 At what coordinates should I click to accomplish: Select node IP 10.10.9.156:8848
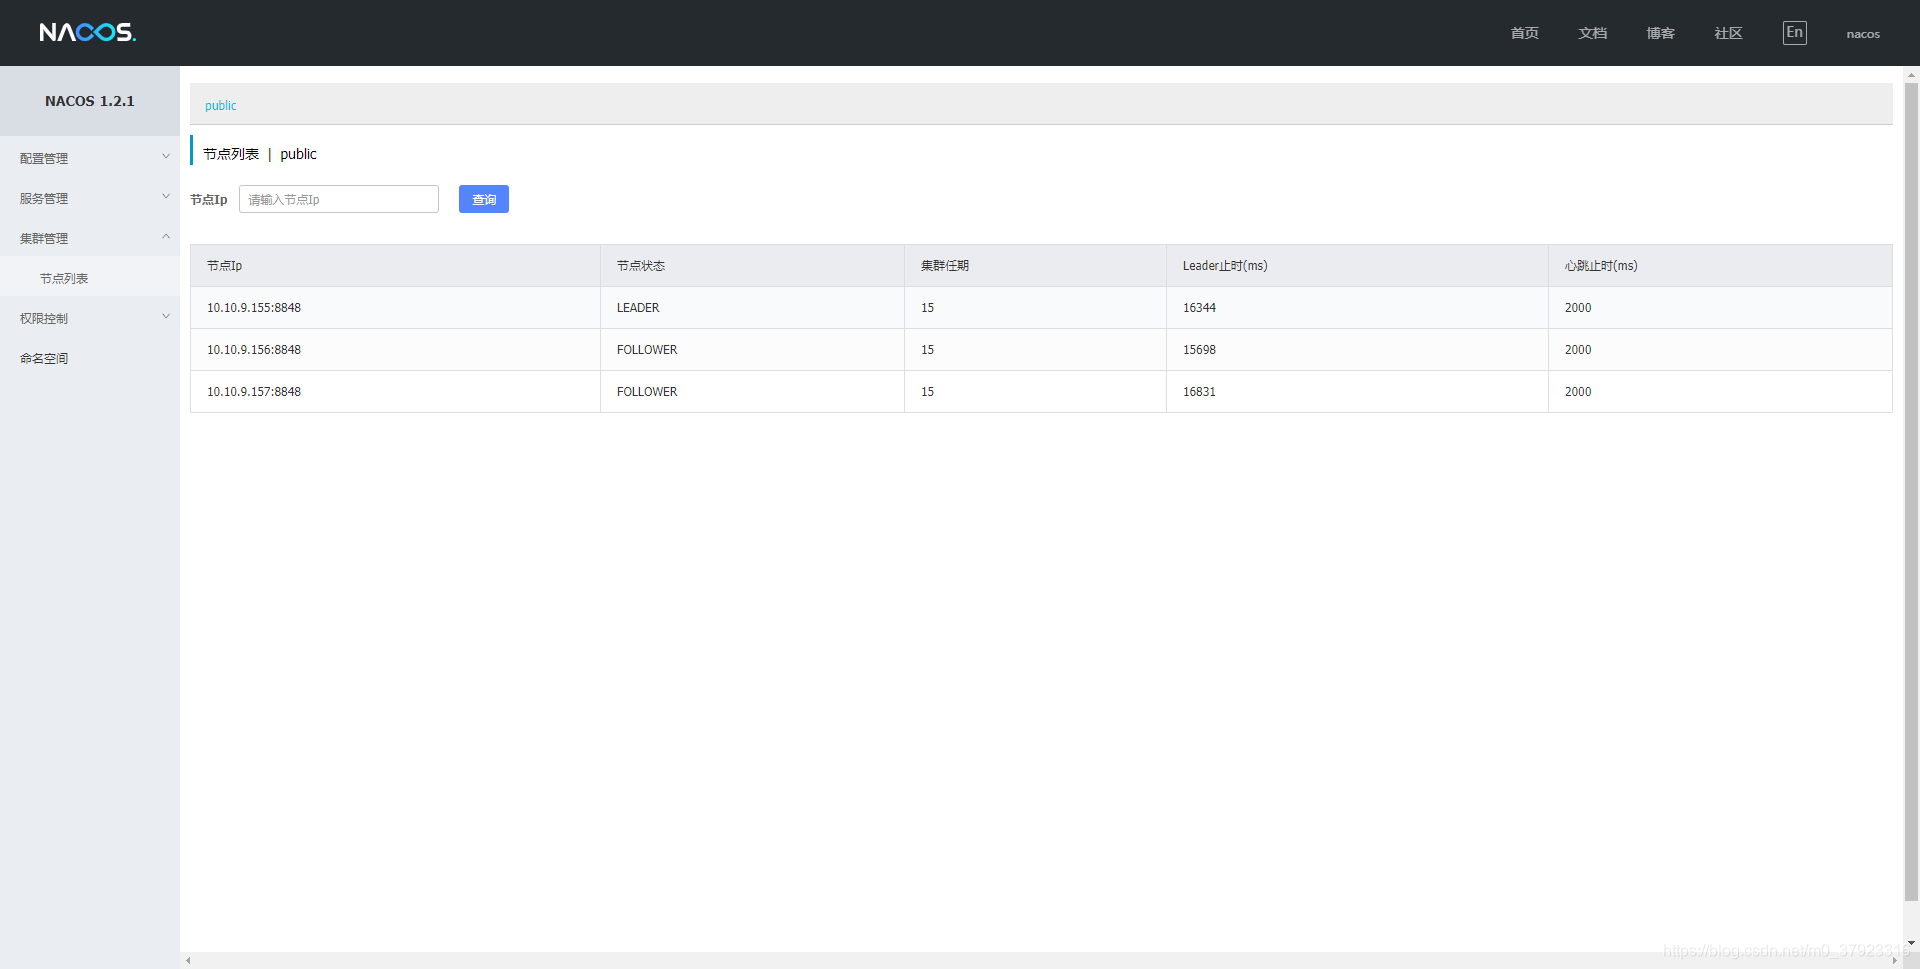254,350
